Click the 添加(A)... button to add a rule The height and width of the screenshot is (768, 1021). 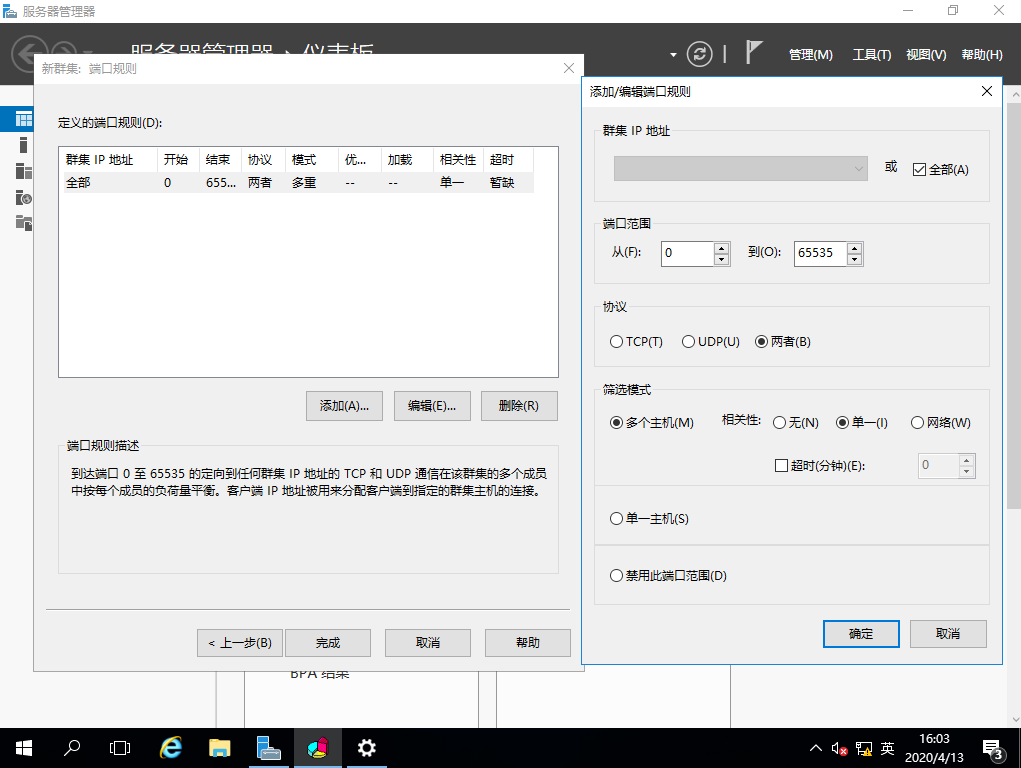344,405
